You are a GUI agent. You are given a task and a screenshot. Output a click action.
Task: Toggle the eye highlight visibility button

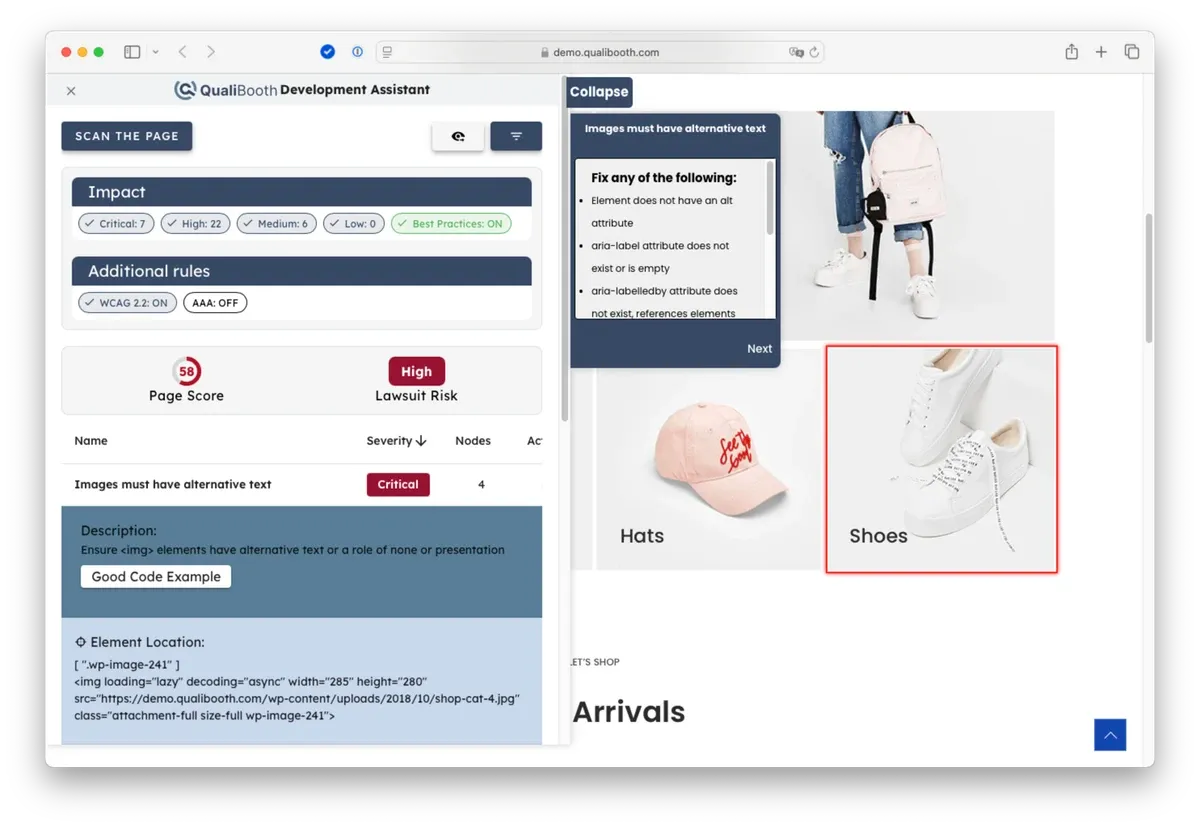[x=458, y=137]
